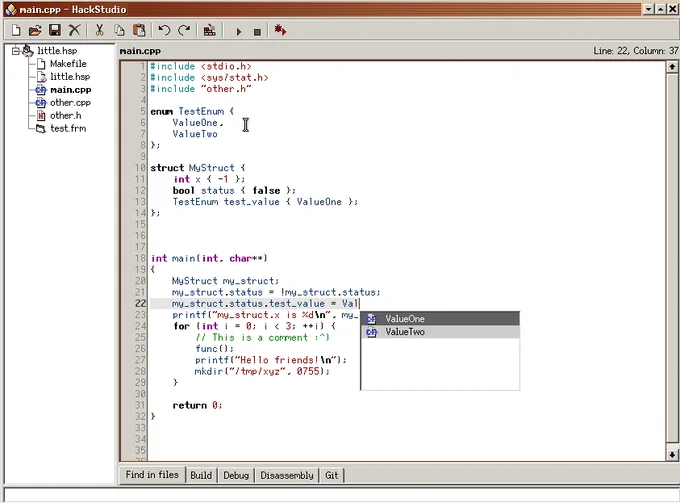Viewport: 680px width, 503px height.
Task: Click the main.cpp editor header label
Action: 140,51
